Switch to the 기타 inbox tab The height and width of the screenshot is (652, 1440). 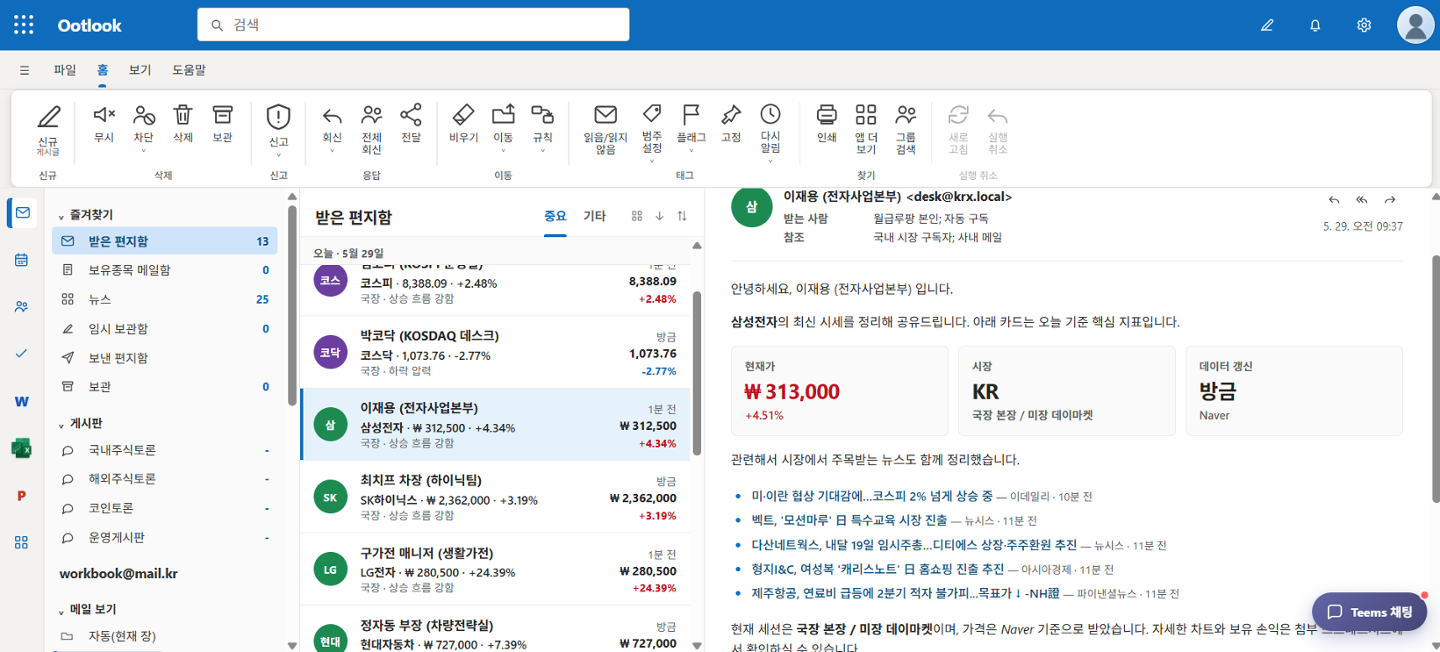click(x=594, y=216)
